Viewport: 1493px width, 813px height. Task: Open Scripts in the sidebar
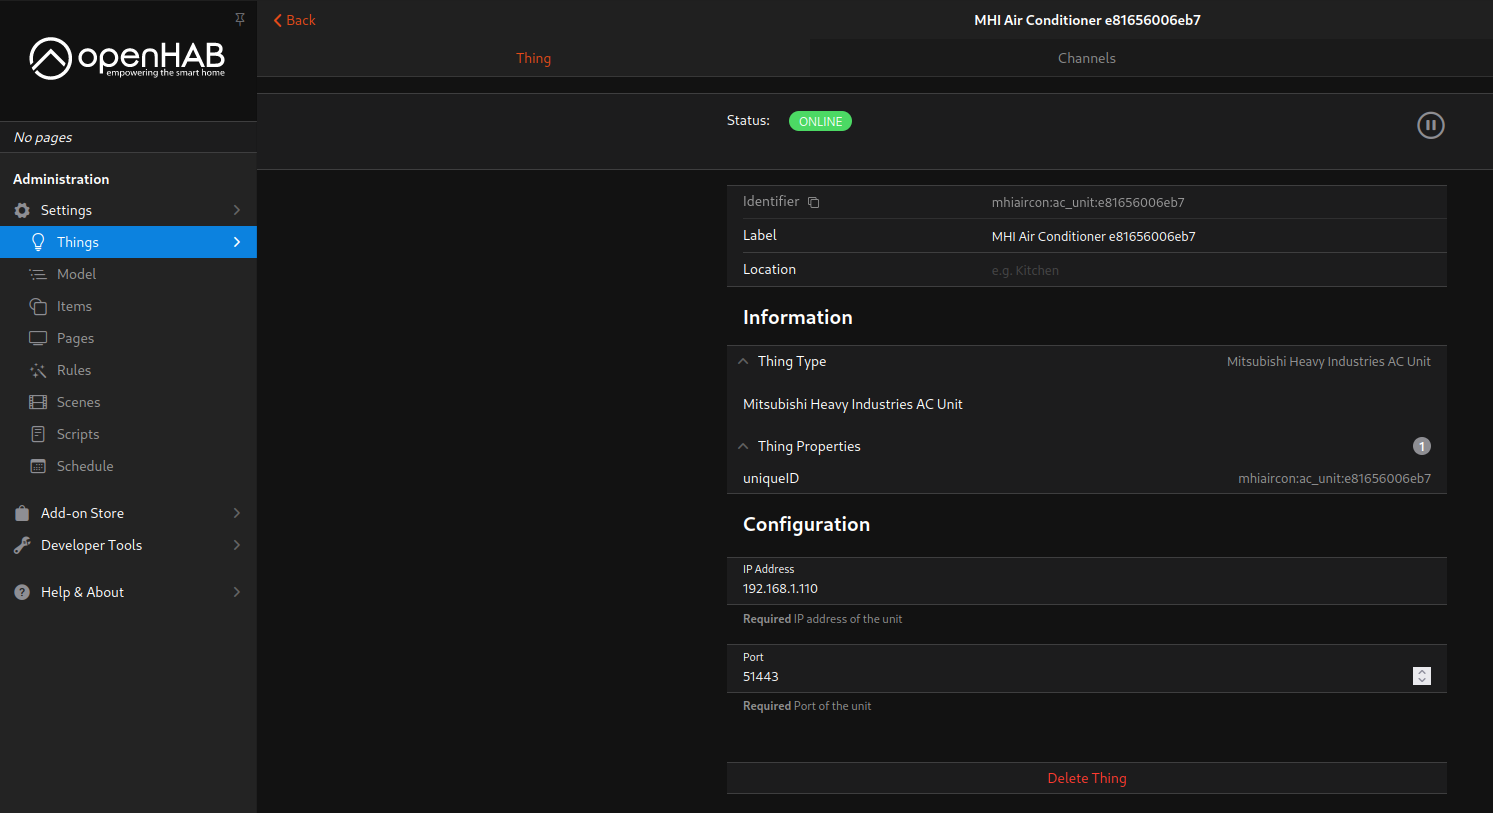(78, 434)
